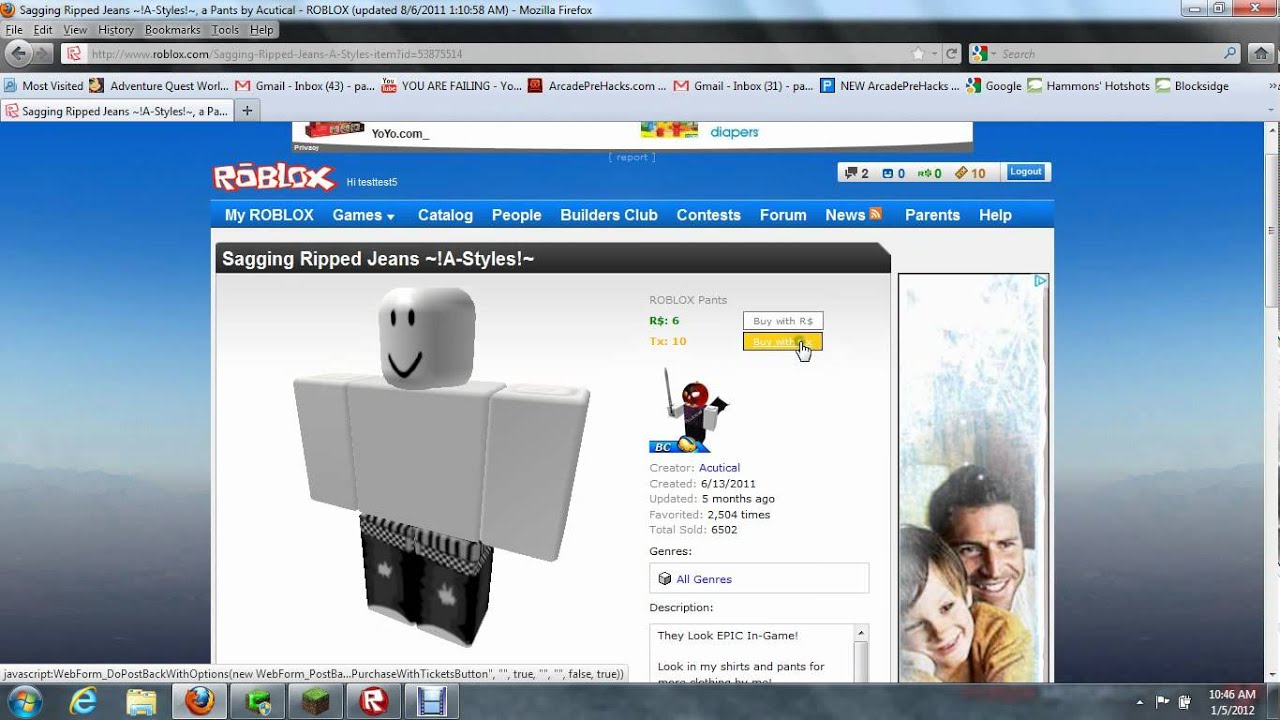Click the Home icon in Firefox toolbar
The height and width of the screenshot is (720, 1280).
click(1261, 54)
